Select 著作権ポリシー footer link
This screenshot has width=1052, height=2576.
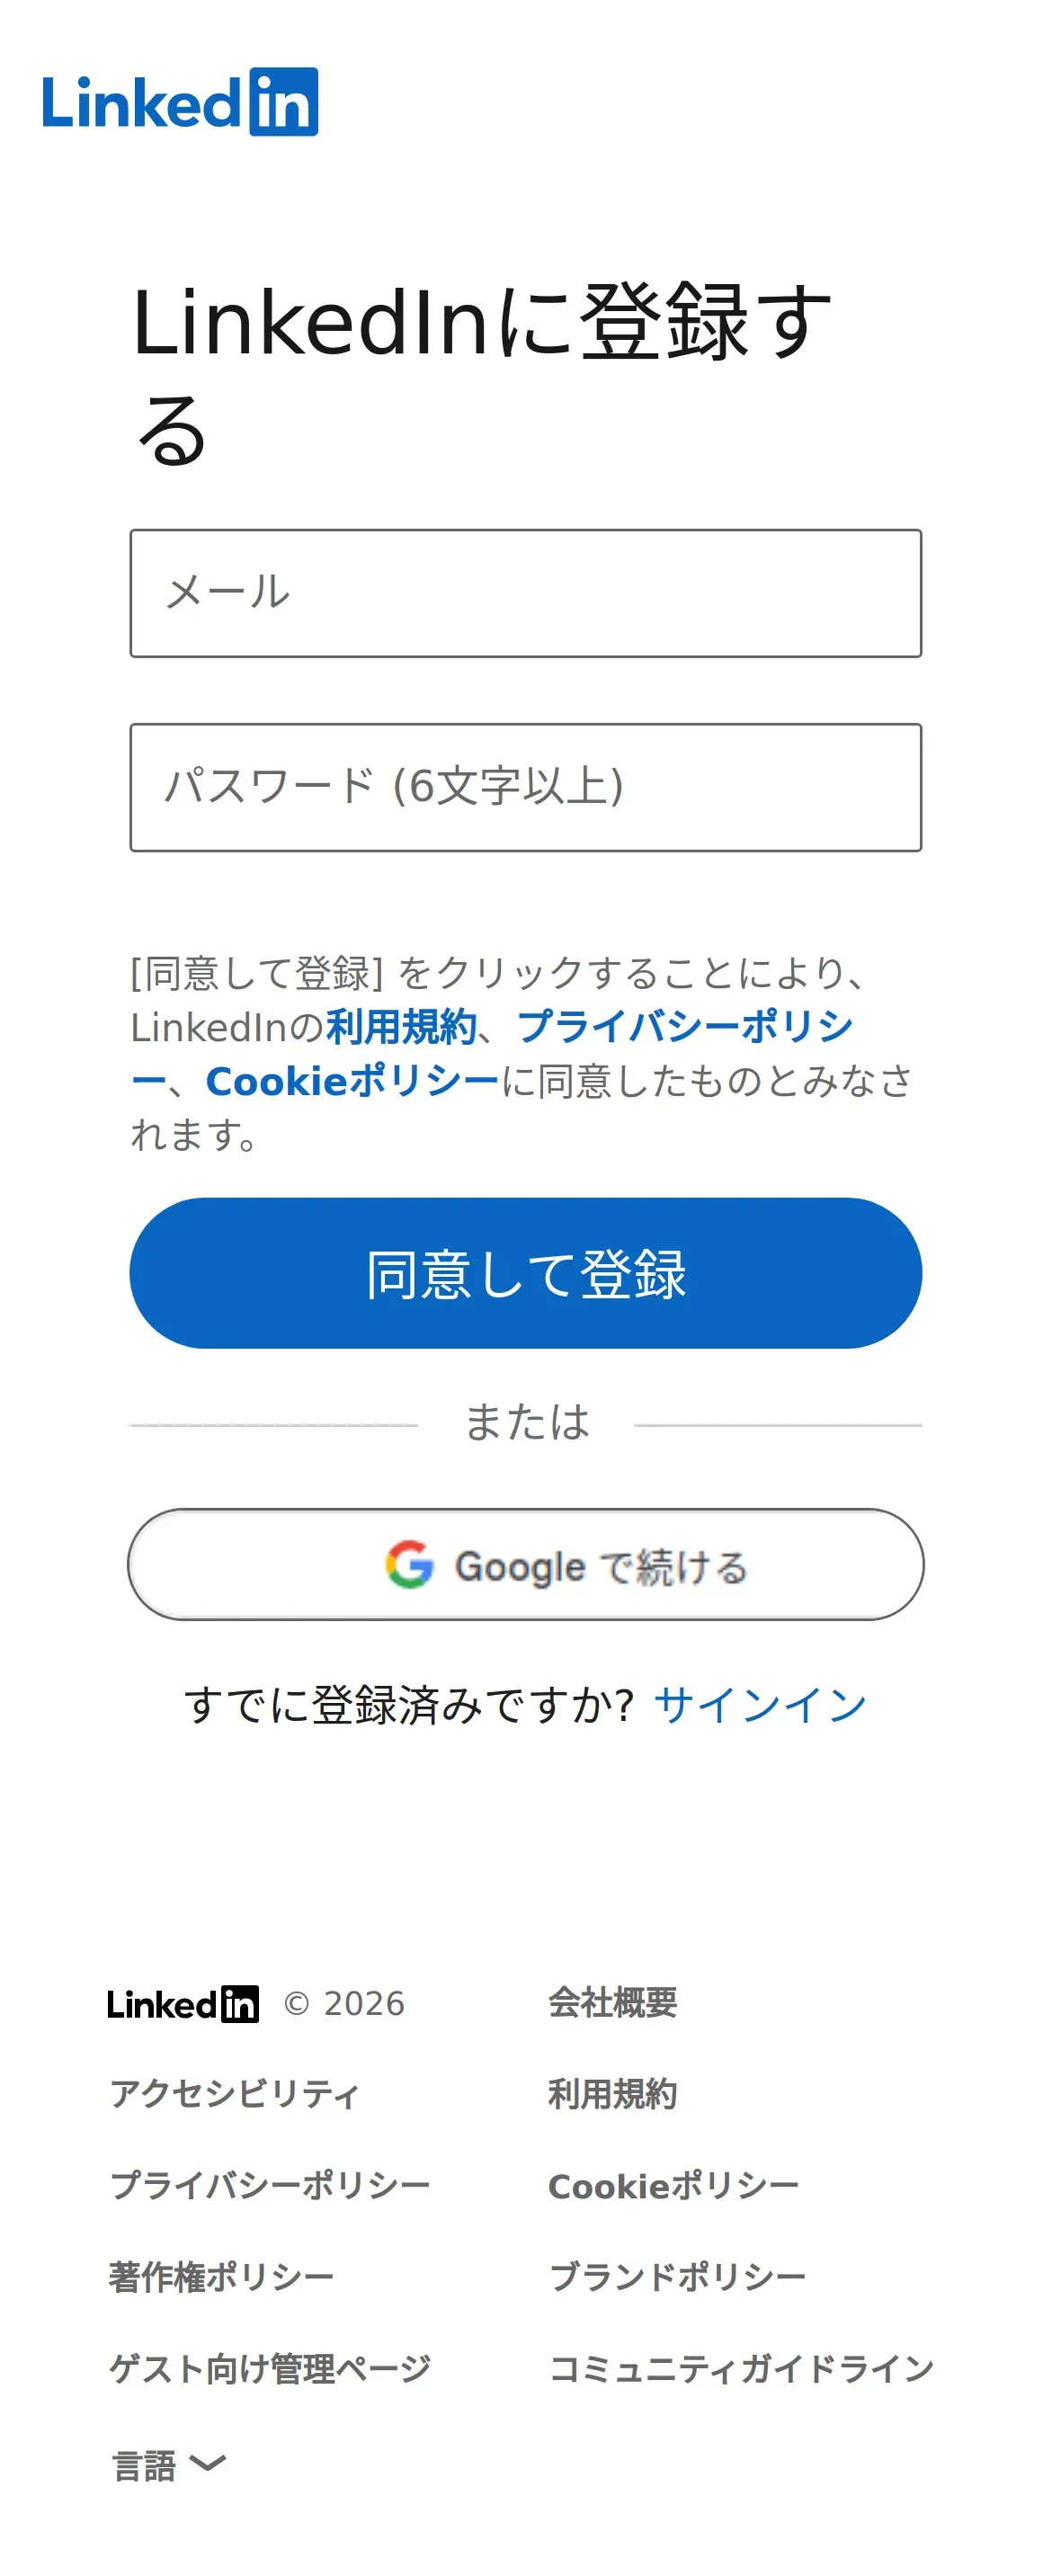(221, 2277)
